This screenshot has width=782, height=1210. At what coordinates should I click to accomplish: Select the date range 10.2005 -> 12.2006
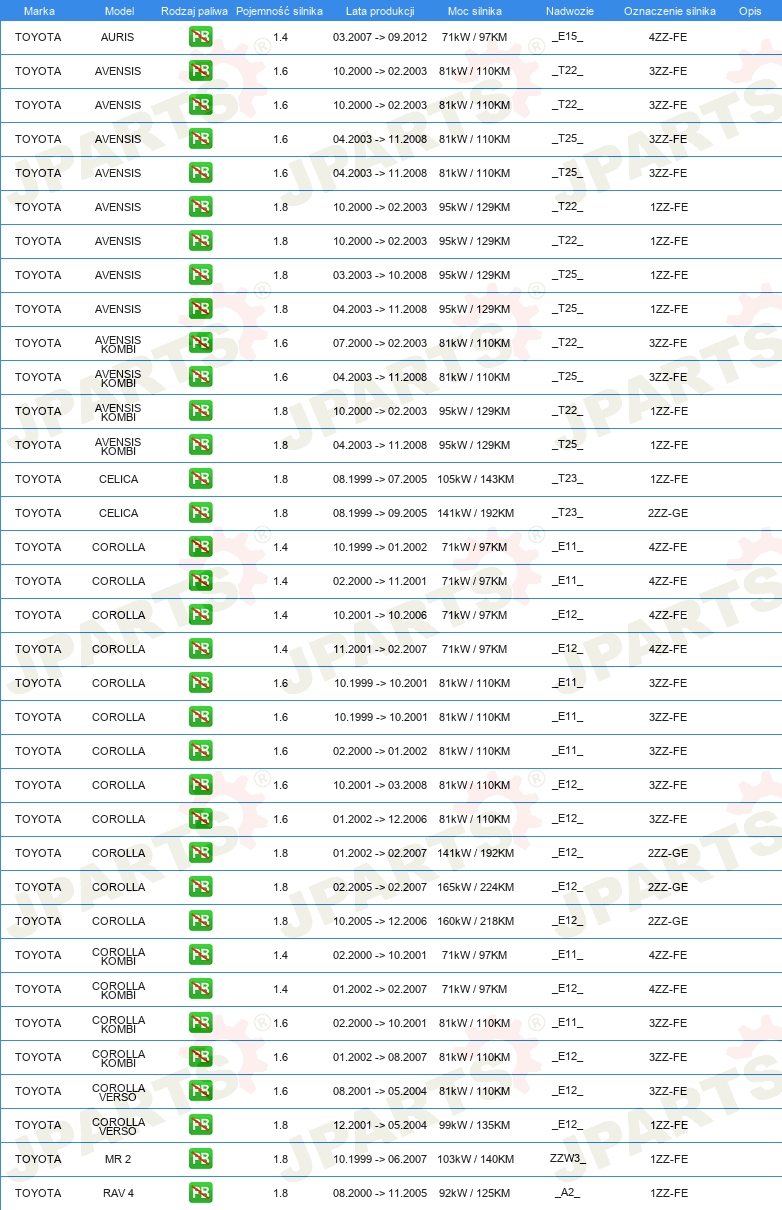[x=380, y=921]
